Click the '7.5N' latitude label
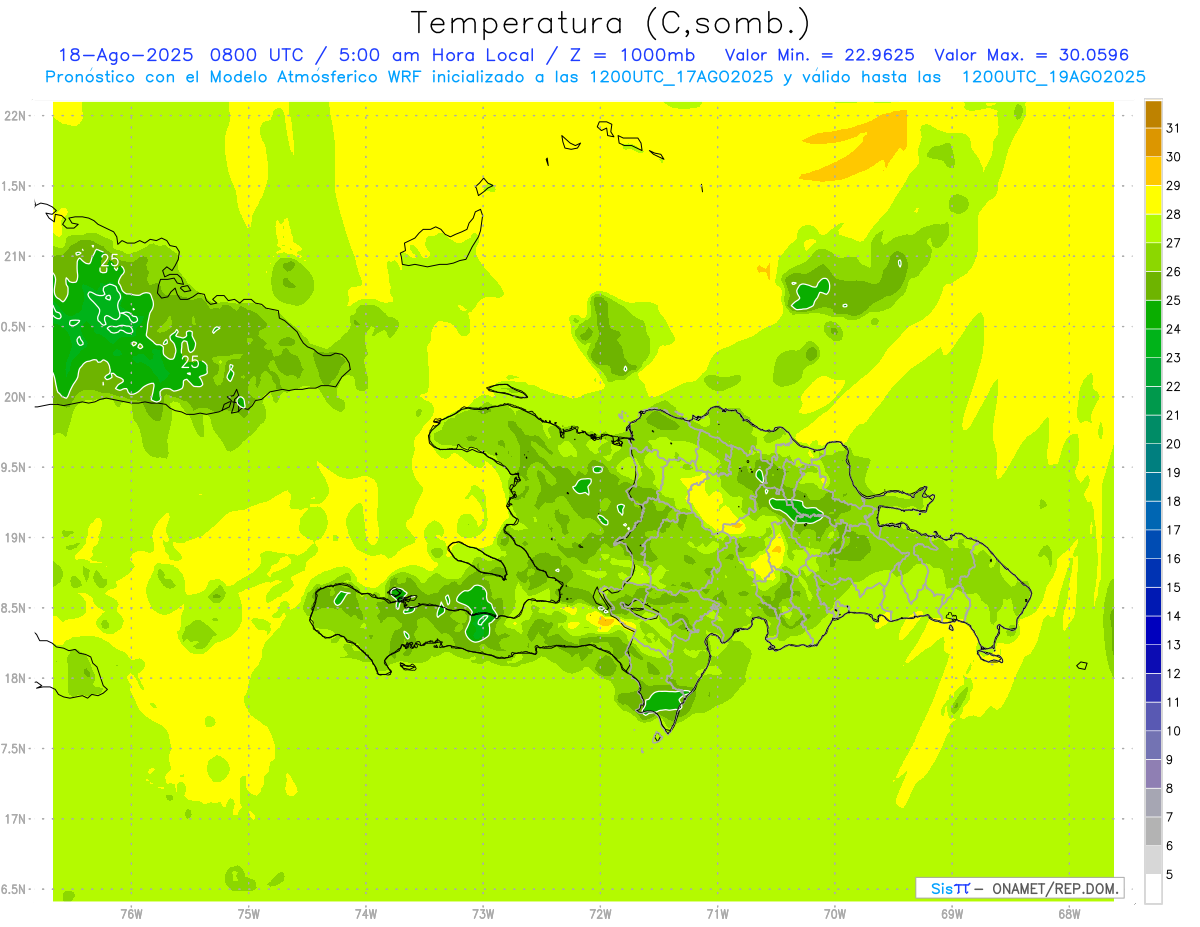 (x=15, y=749)
